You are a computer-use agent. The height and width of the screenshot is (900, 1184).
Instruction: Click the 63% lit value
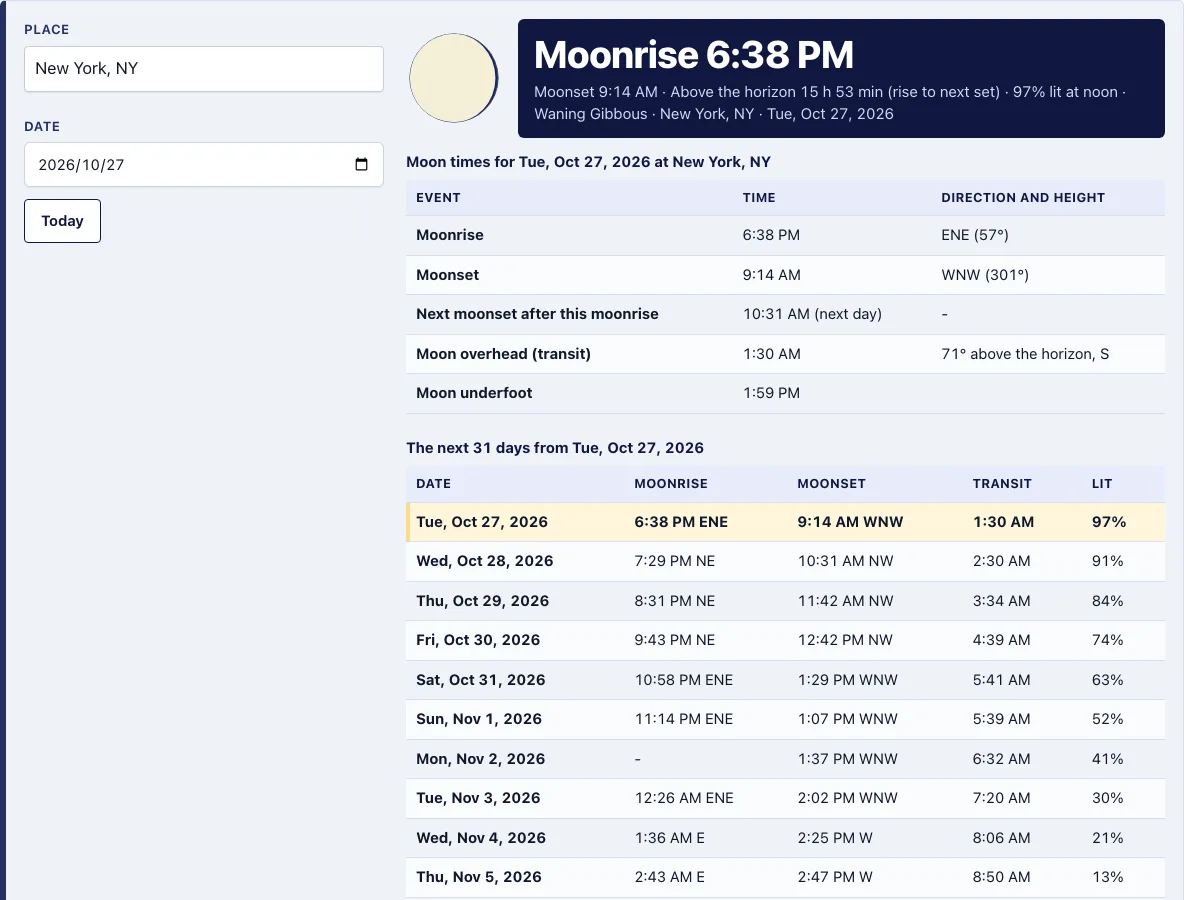(1107, 680)
